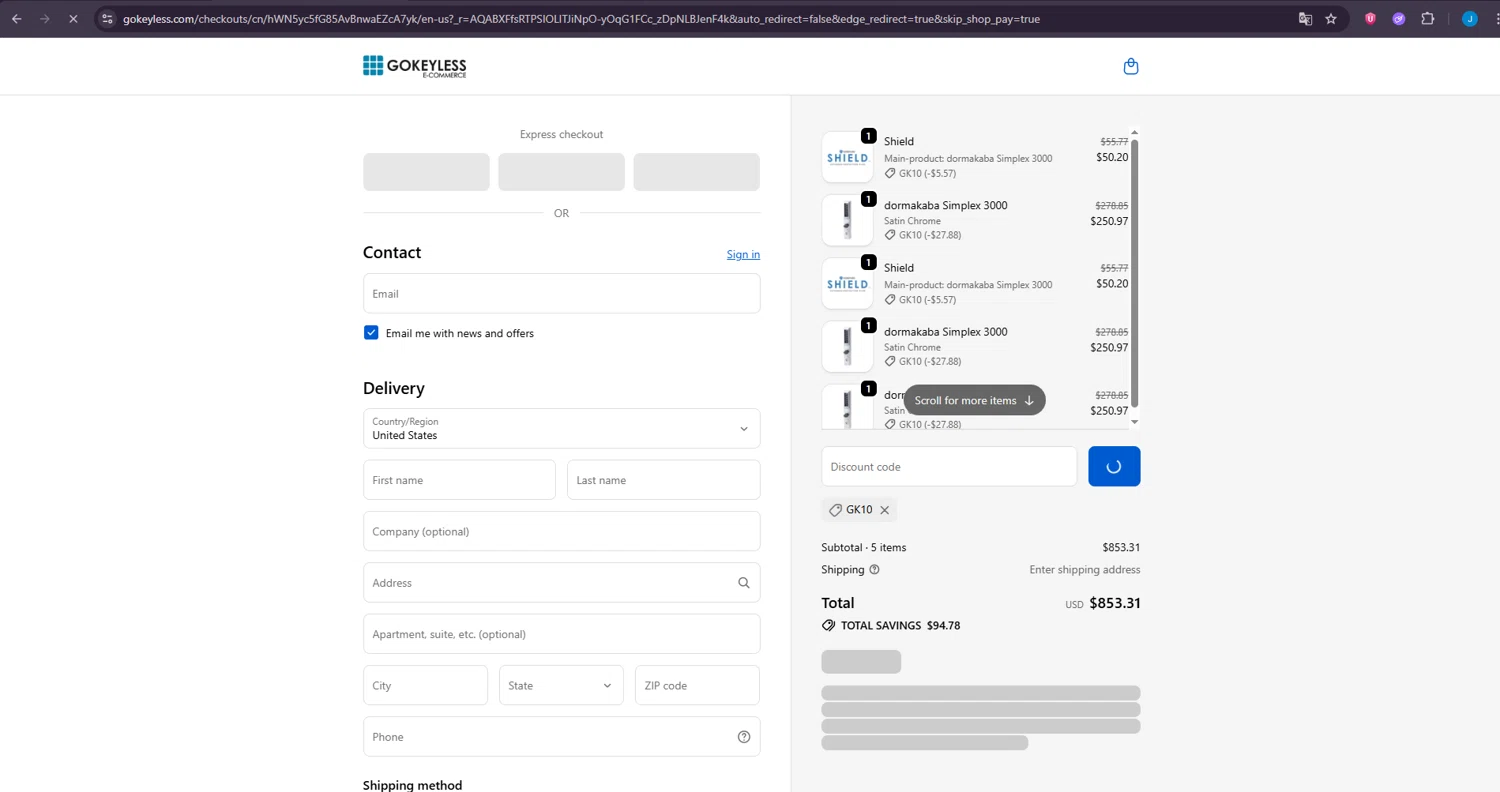
Task: Remove the GK10 discount code
Action: pyautogui.click(x=884, y=510)
